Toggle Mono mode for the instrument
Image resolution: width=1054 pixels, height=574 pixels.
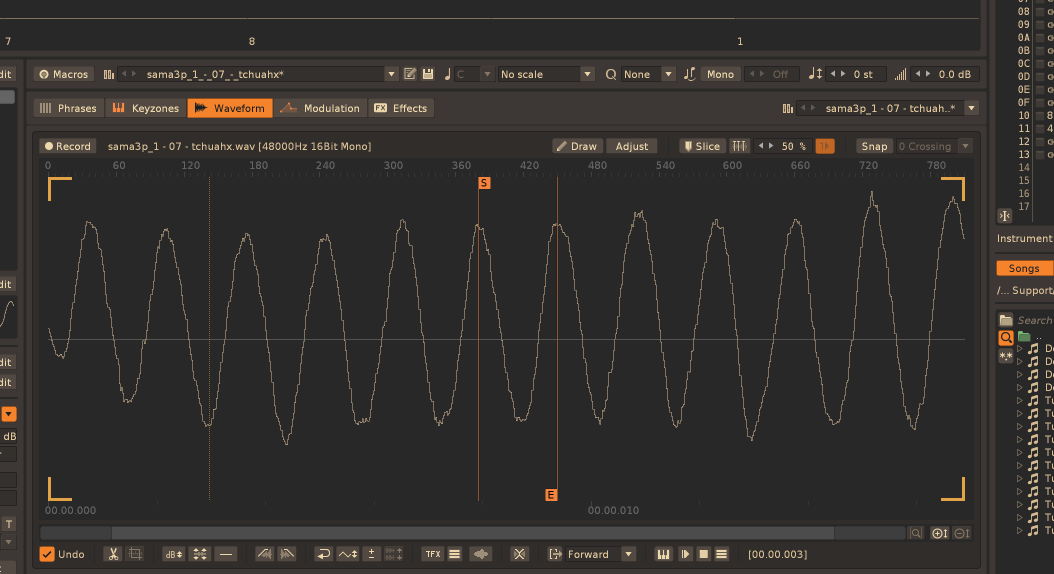coord(719,74)
